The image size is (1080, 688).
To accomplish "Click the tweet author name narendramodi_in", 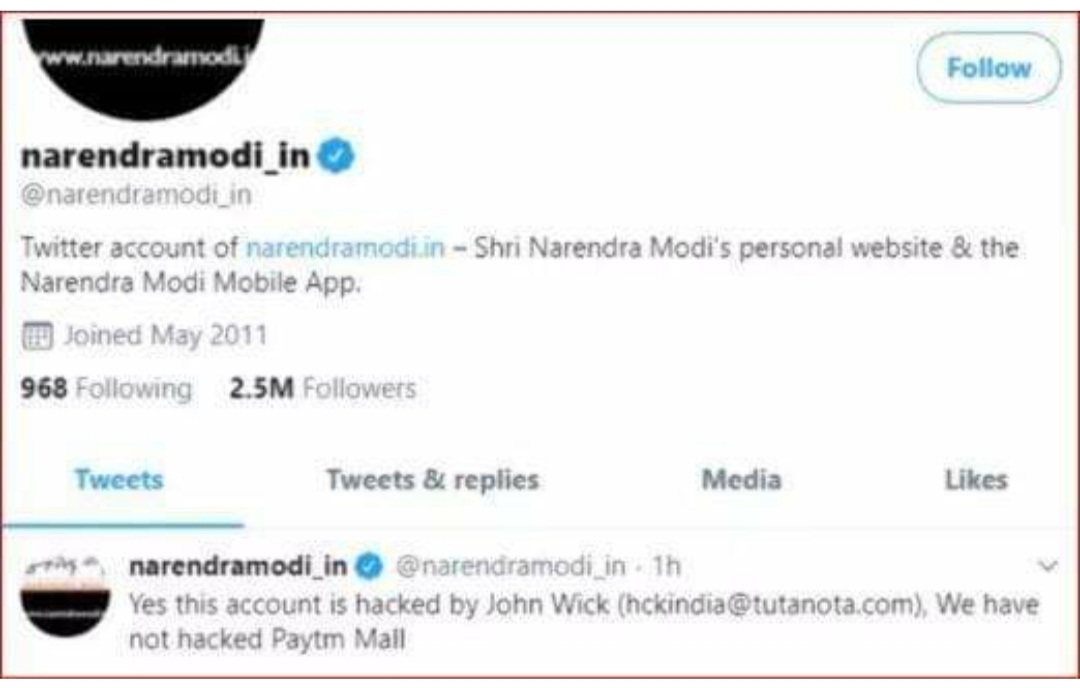I will click(238, 567).
